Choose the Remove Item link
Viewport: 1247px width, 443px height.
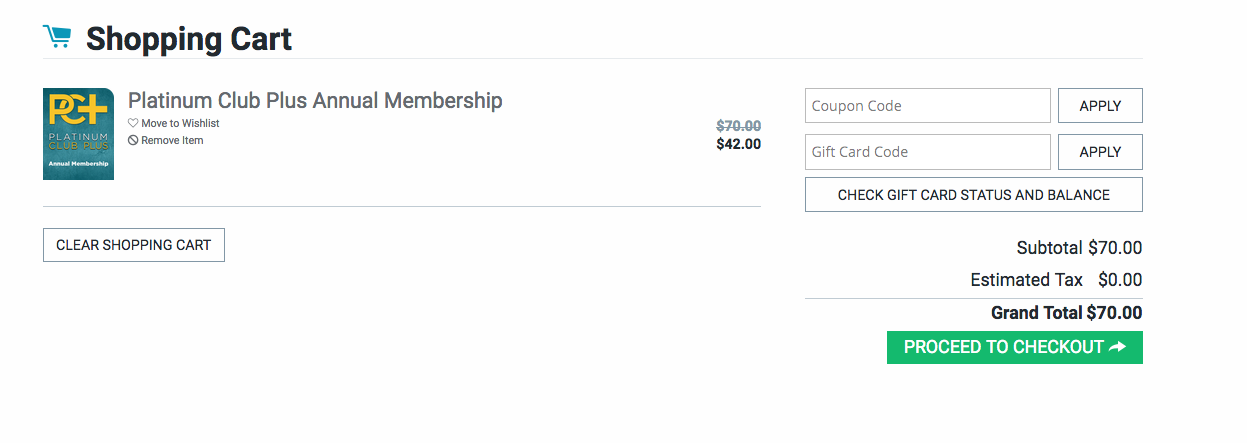click(x=172, y=141)
